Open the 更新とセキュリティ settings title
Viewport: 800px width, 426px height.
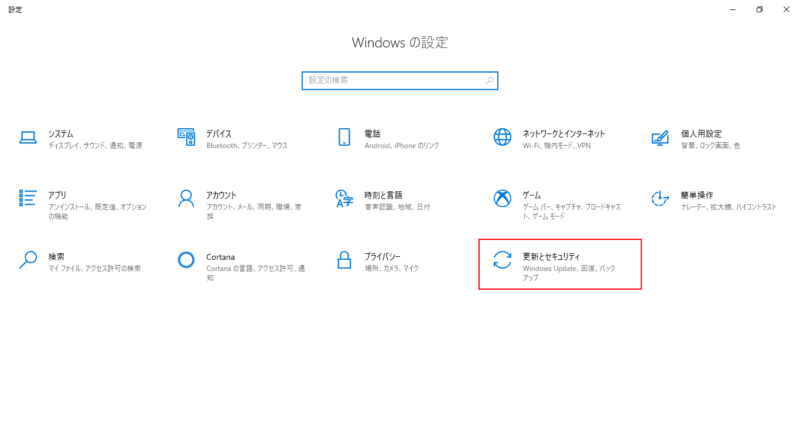click(x=551, y=257)
